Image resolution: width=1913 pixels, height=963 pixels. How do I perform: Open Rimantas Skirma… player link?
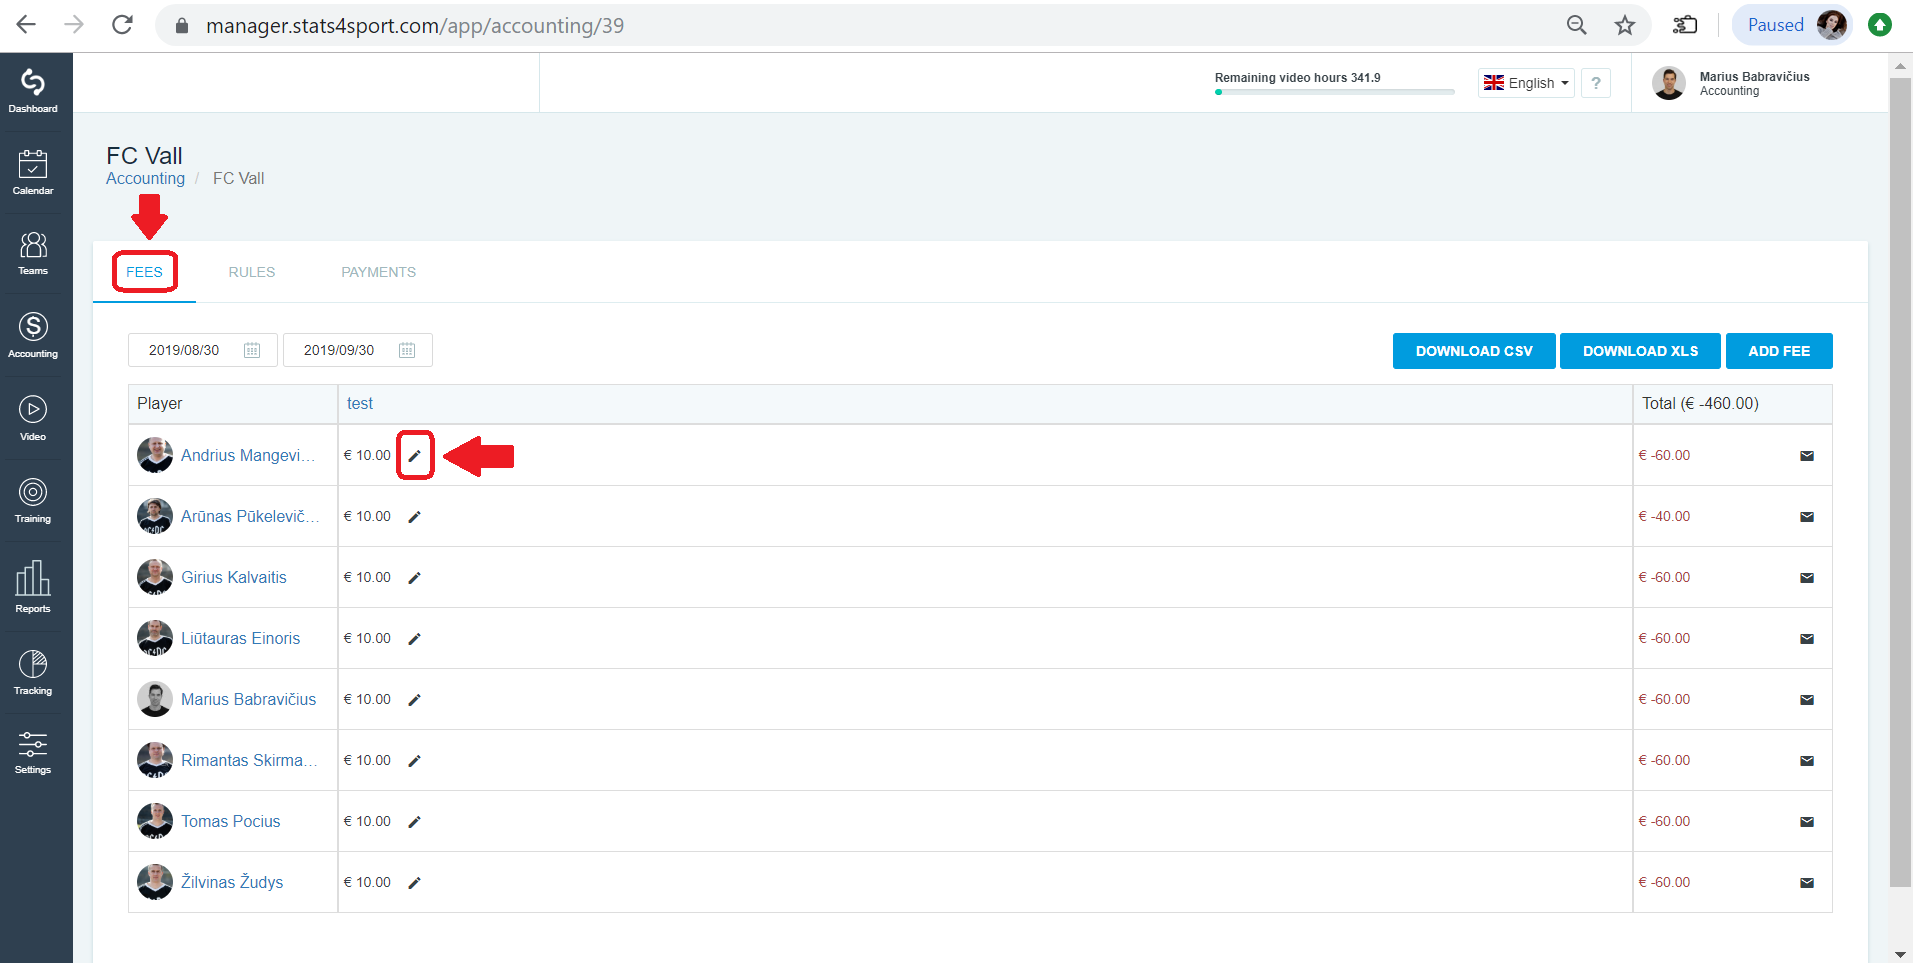click(x=250, y=760)
